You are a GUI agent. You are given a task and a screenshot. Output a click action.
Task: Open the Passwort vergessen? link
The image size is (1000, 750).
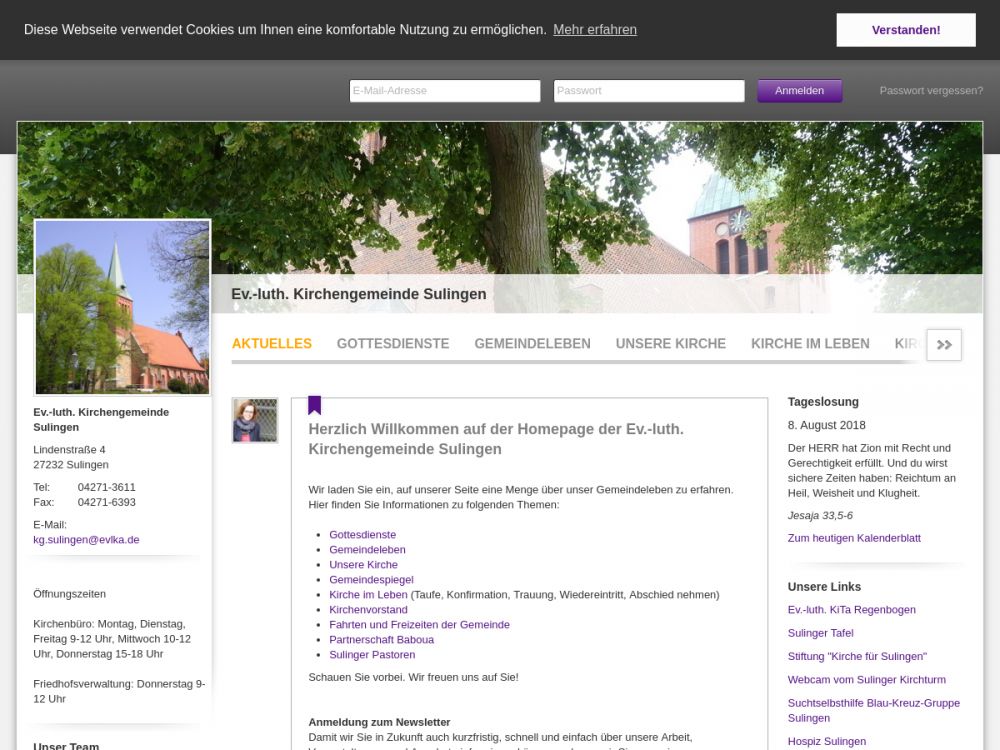931,91
